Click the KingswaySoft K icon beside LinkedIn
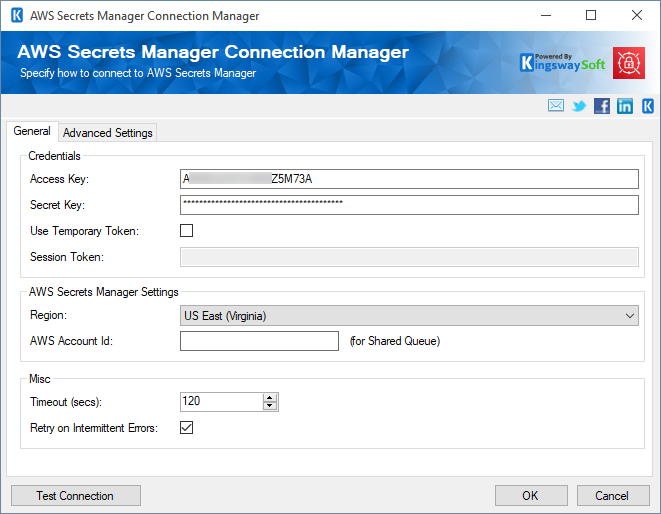The height and width of the screenshot is (514, 661). tap(648, 106)
